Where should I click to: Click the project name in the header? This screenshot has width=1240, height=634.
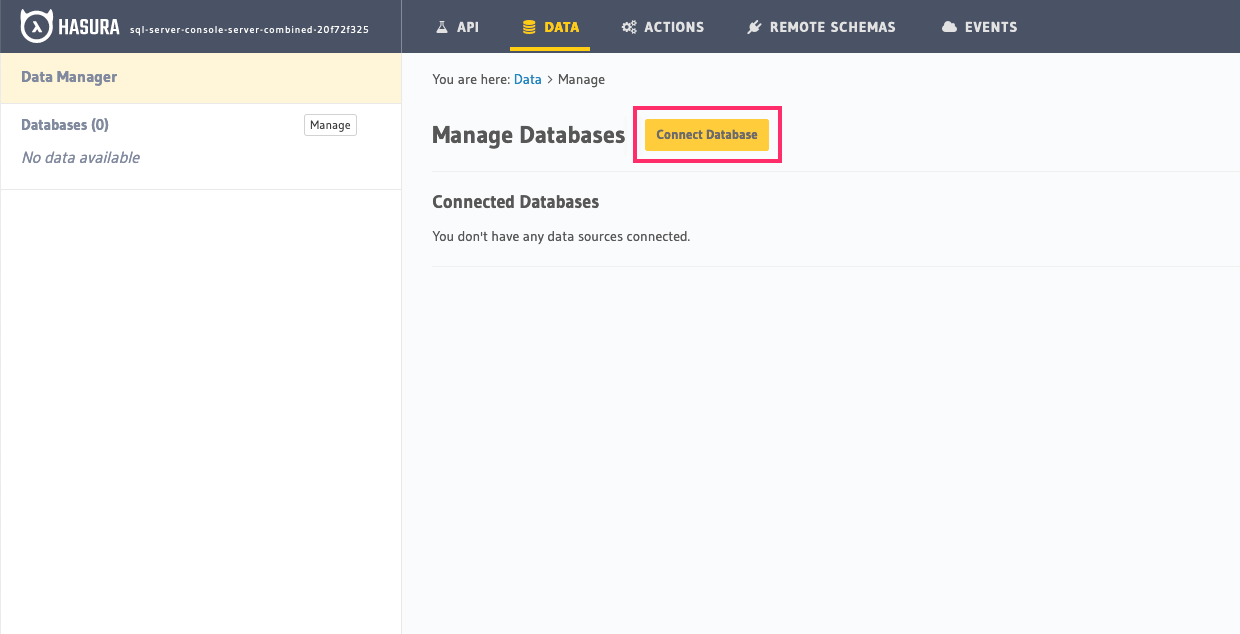coord(247,30)
